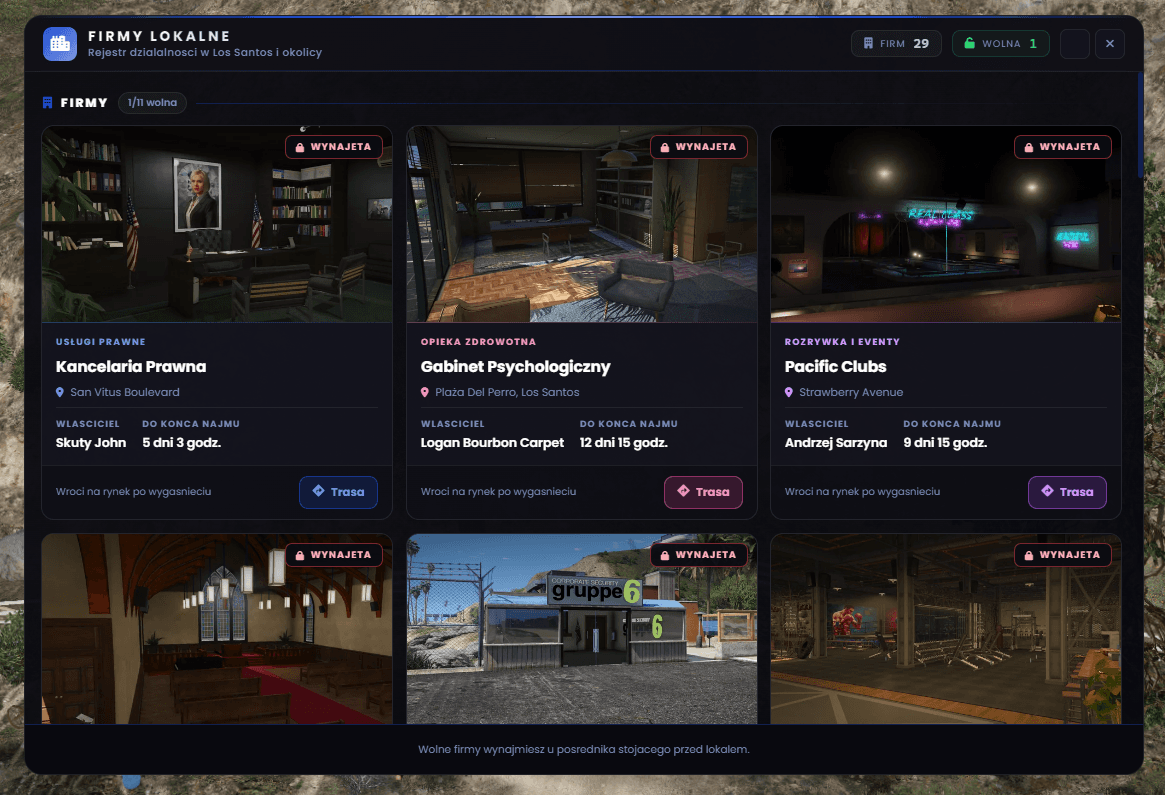
Task: Click the USLUGI PRAWNE category label
Action: [100, 342]
